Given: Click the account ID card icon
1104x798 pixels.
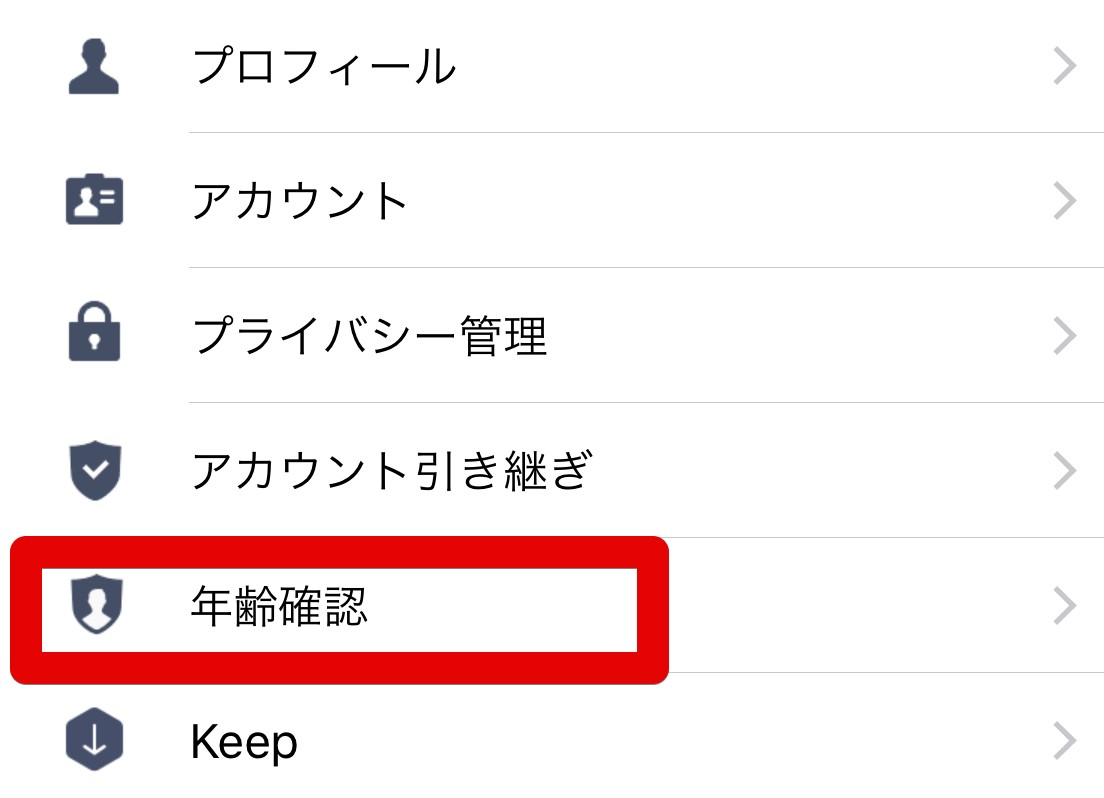Looking at the screenshot, I should coord(94,200).
